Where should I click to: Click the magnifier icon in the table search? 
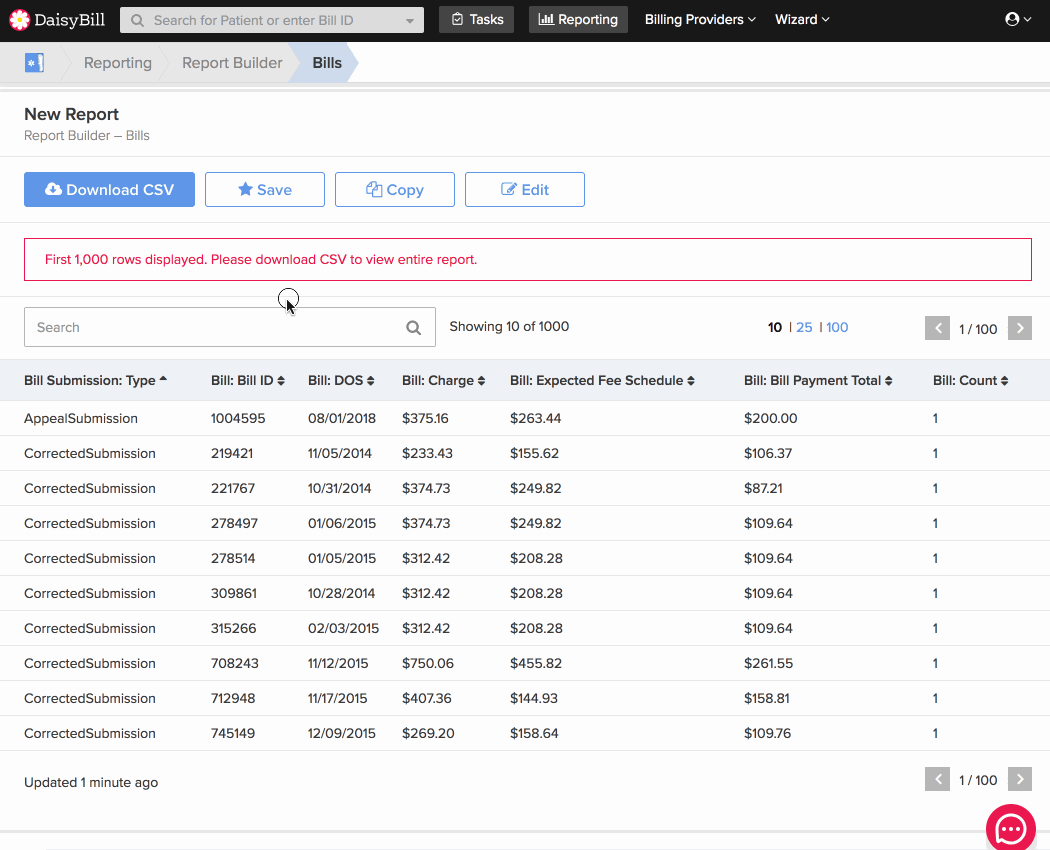pos(414,327)
